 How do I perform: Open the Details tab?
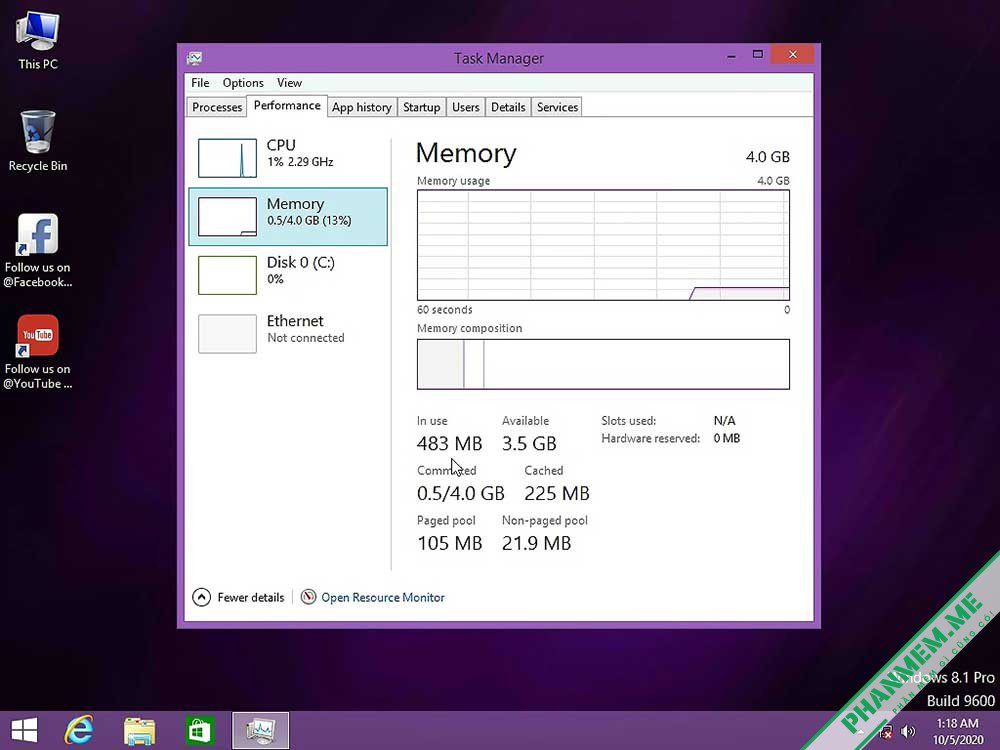point(508,107)
